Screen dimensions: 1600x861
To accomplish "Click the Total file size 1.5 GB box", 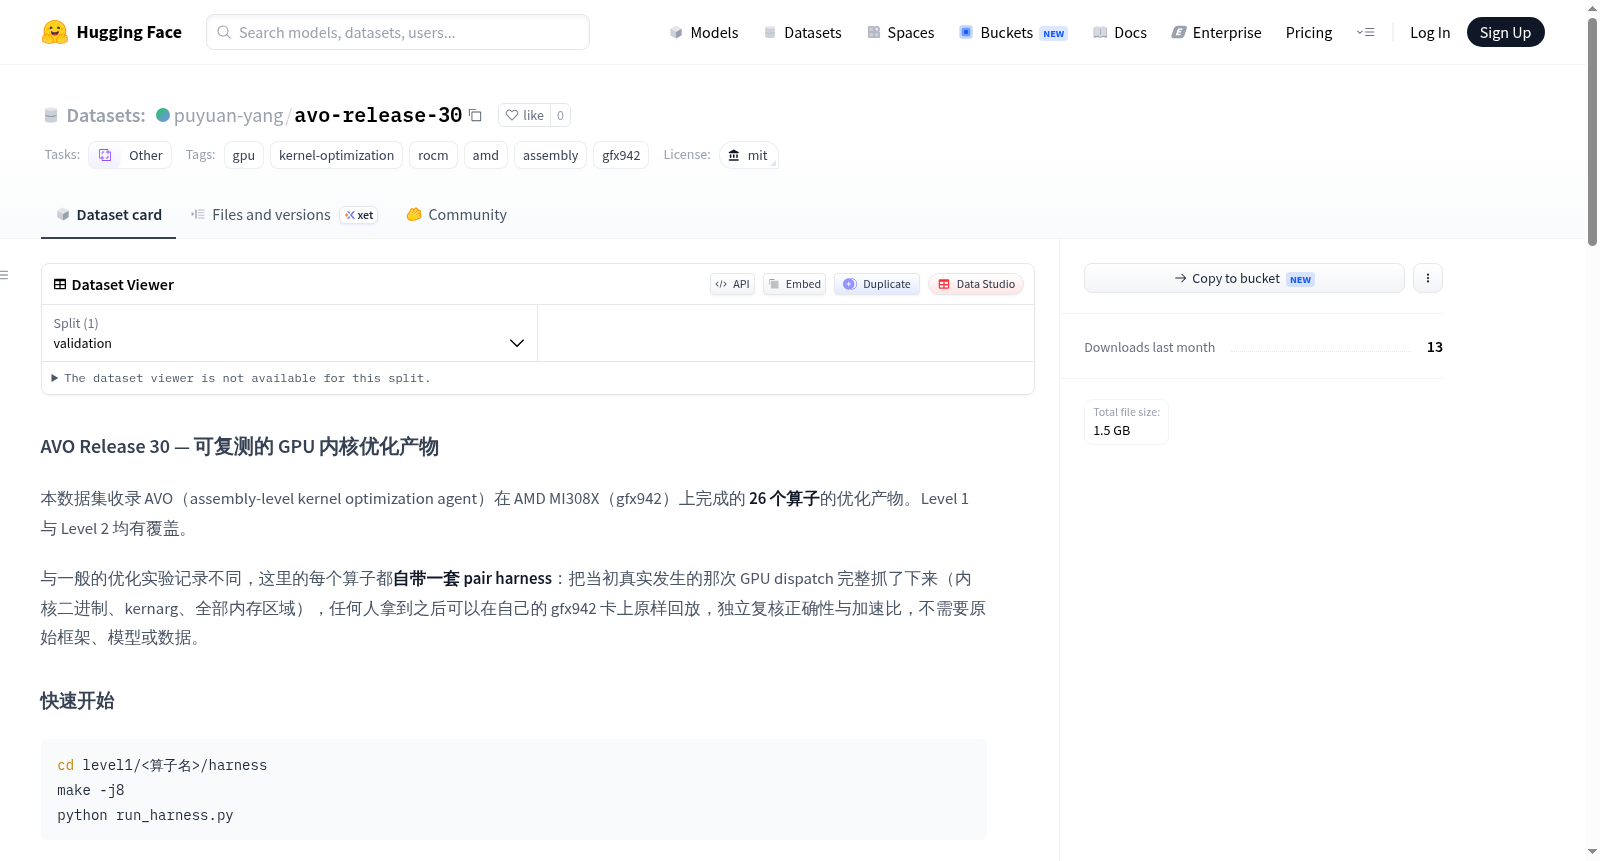I will 1126,421.
